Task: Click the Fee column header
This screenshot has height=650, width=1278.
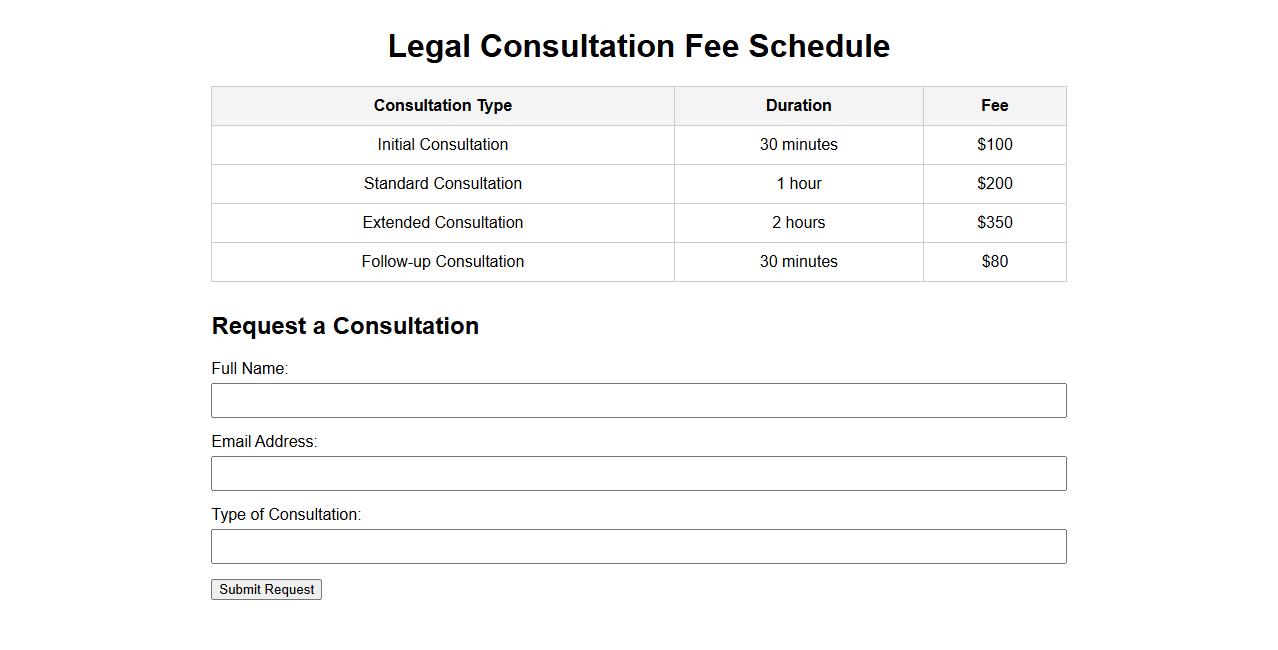Action: [x=994, y=106]
